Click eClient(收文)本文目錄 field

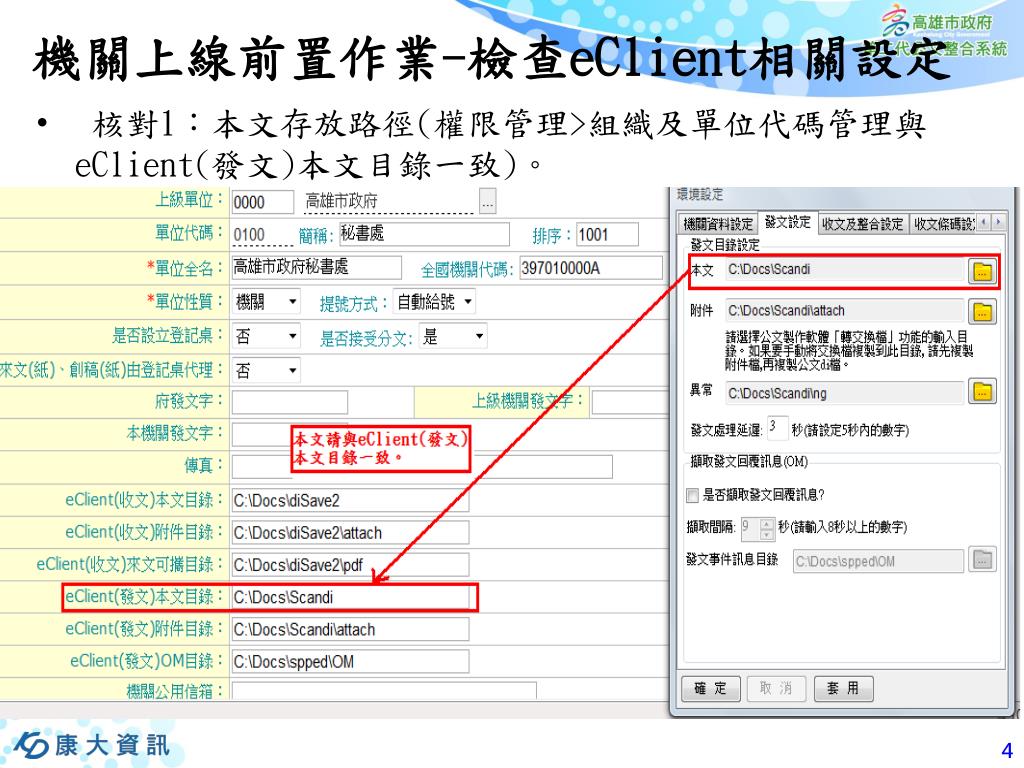(x=350, y=501)
